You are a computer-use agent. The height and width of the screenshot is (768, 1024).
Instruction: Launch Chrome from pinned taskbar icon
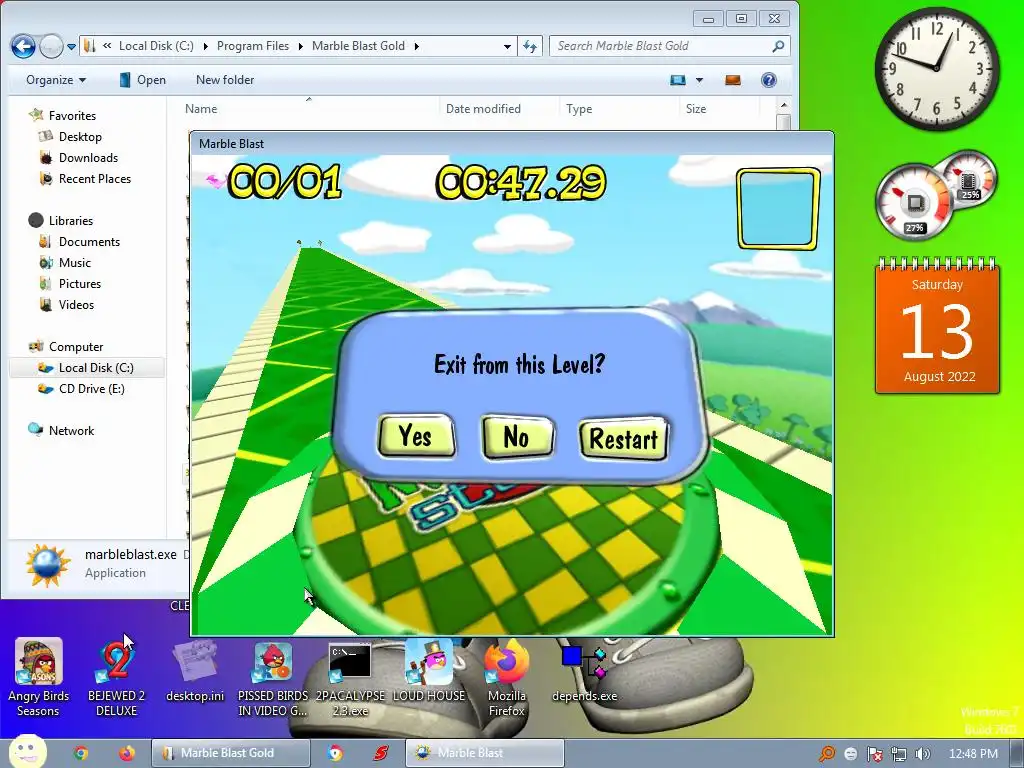80,753
